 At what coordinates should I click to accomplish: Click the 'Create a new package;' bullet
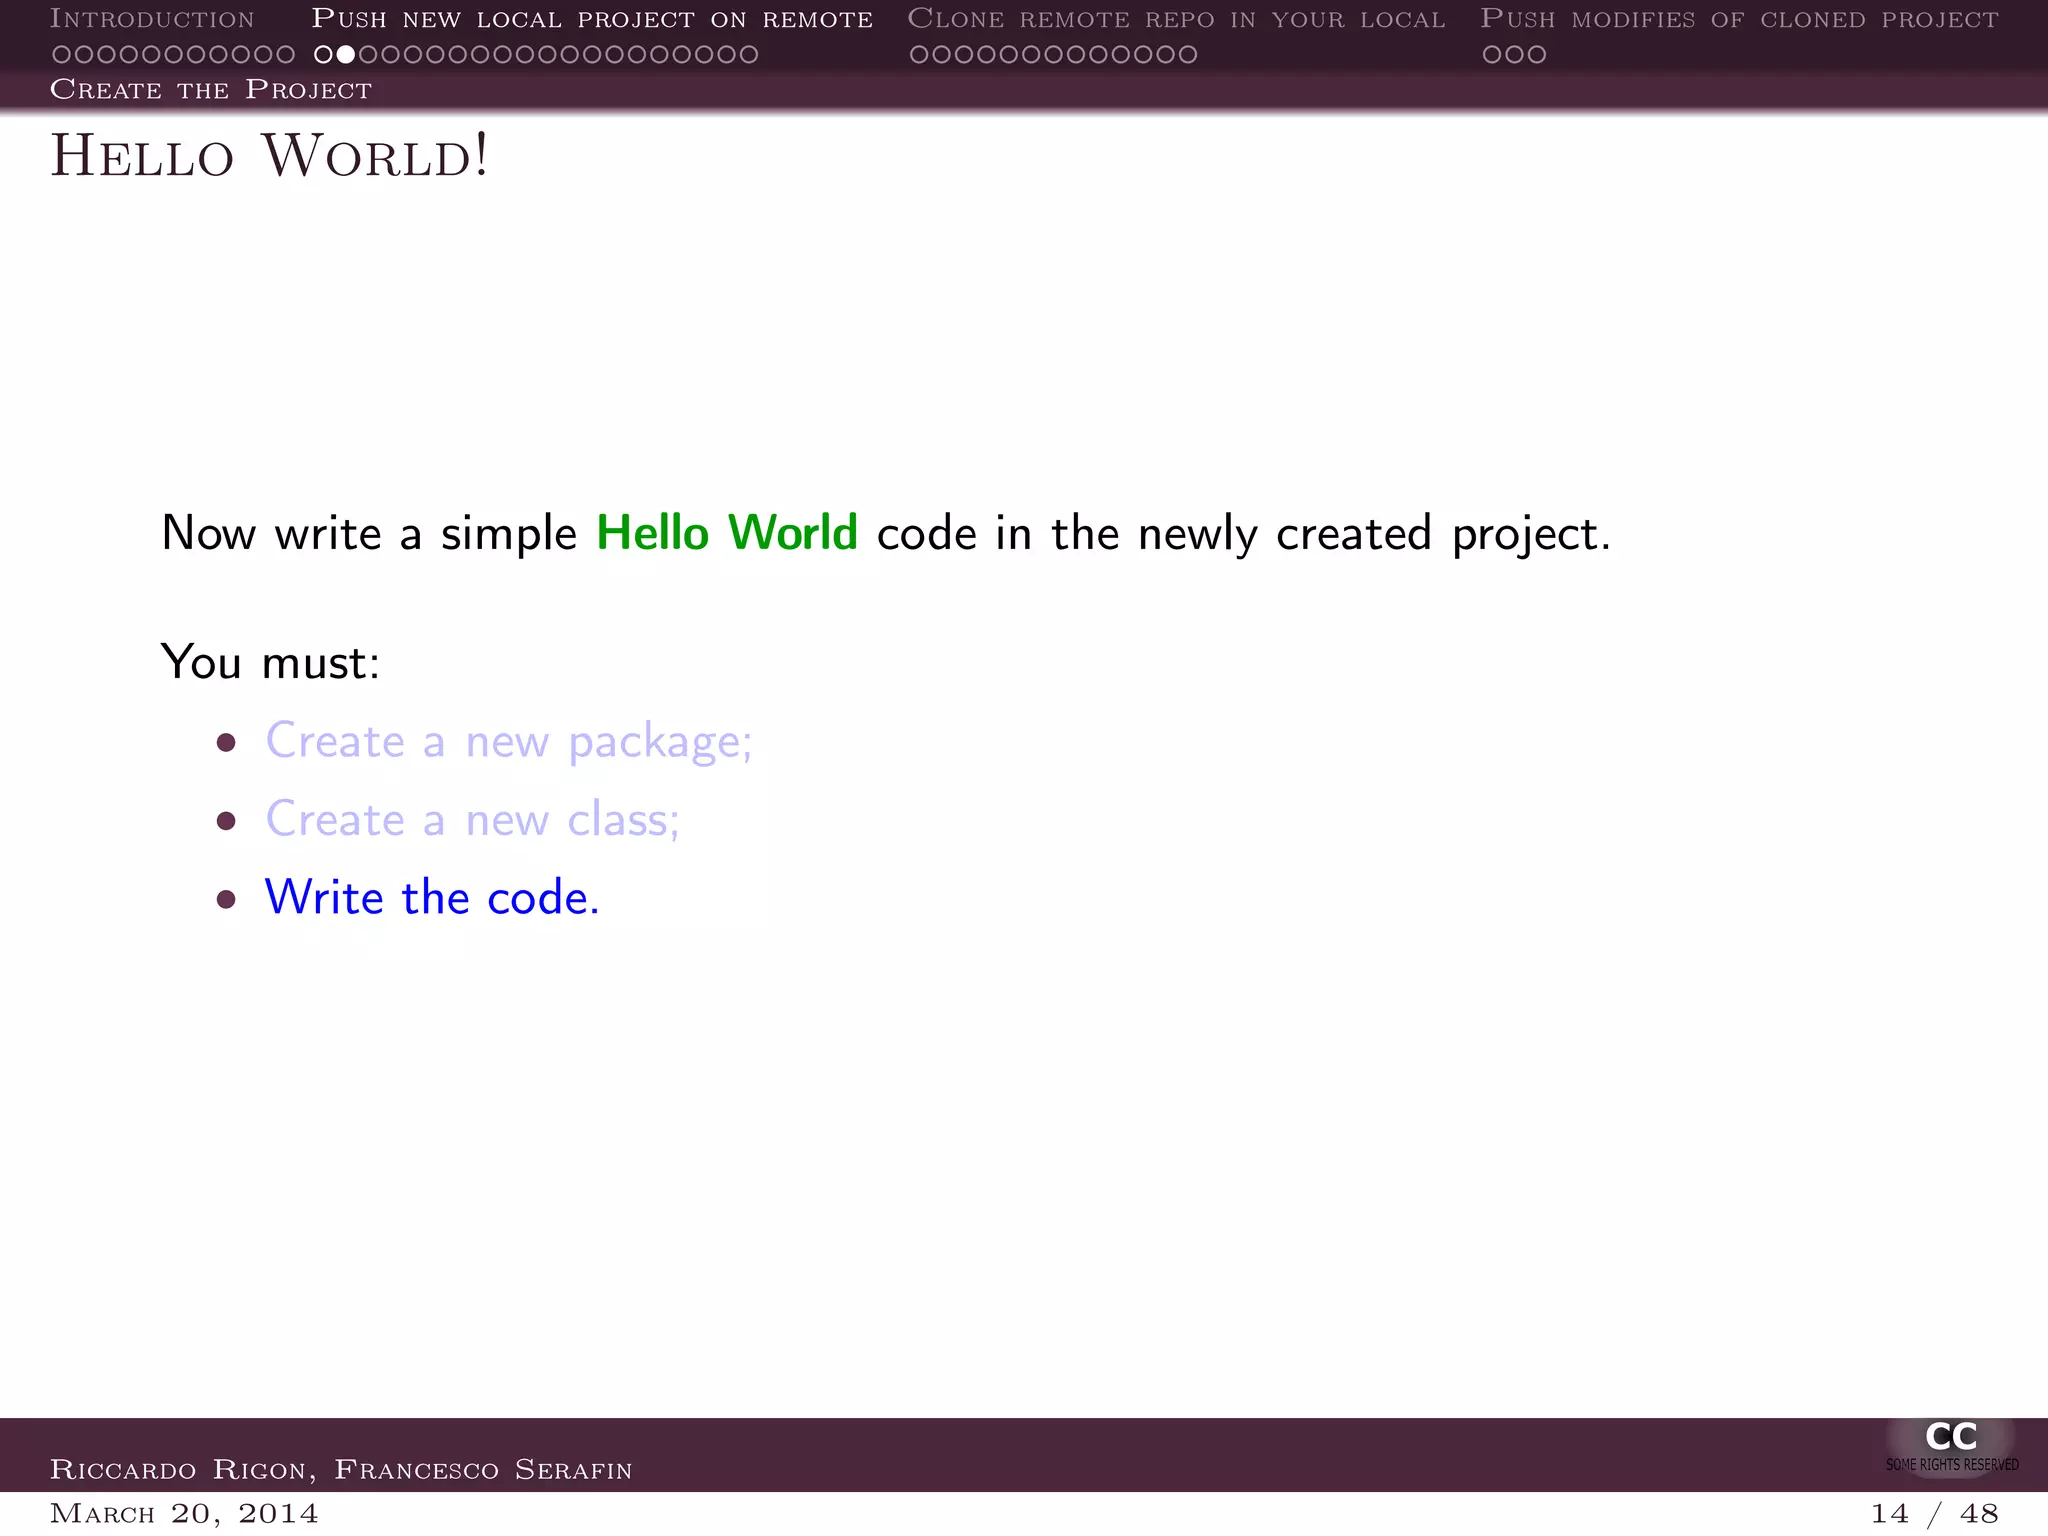(x=508, y=742)
